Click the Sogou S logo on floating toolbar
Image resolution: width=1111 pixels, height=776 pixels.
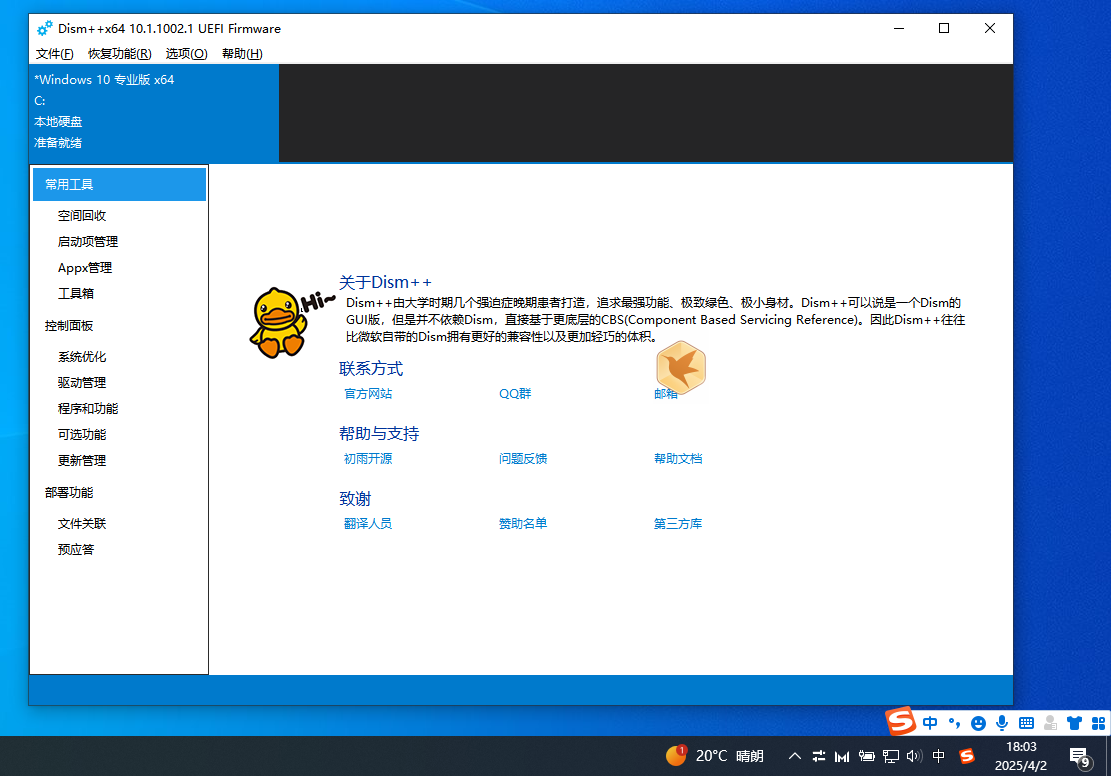click(901, 721)
